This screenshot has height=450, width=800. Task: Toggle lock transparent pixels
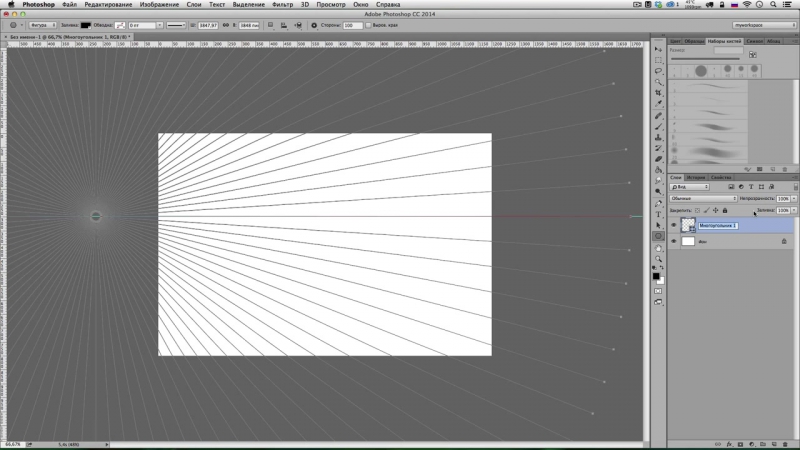pos(697,210)
